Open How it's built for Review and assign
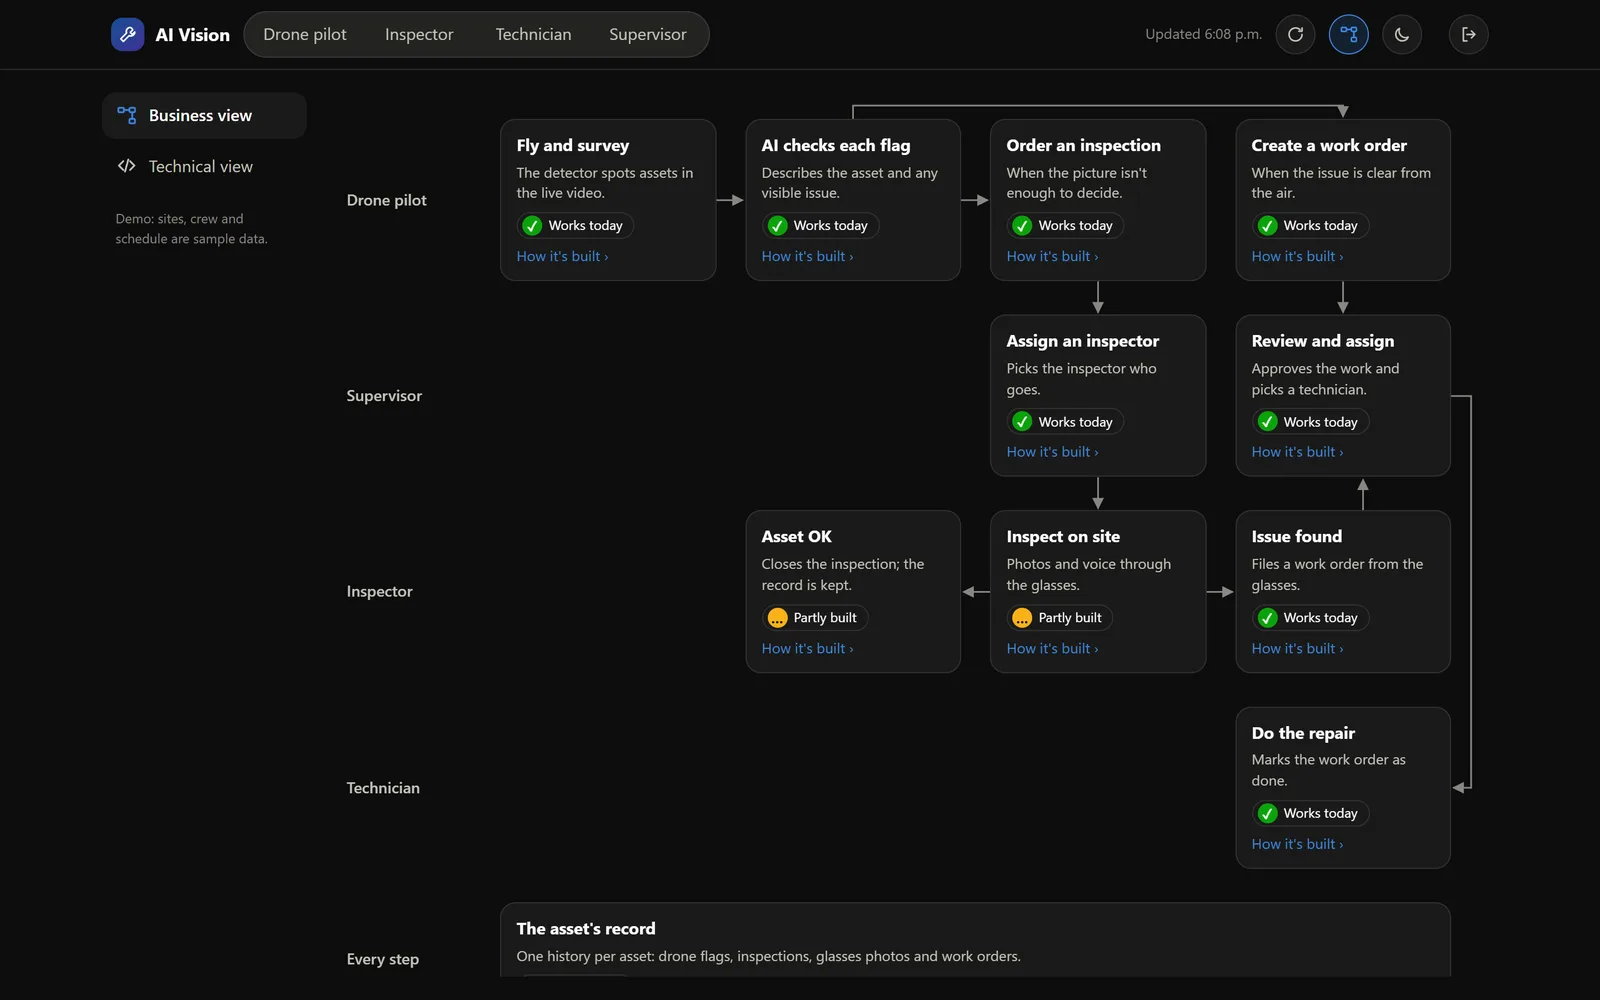Screen dimensions: 1600x1000 click(x=1297, y=452)
